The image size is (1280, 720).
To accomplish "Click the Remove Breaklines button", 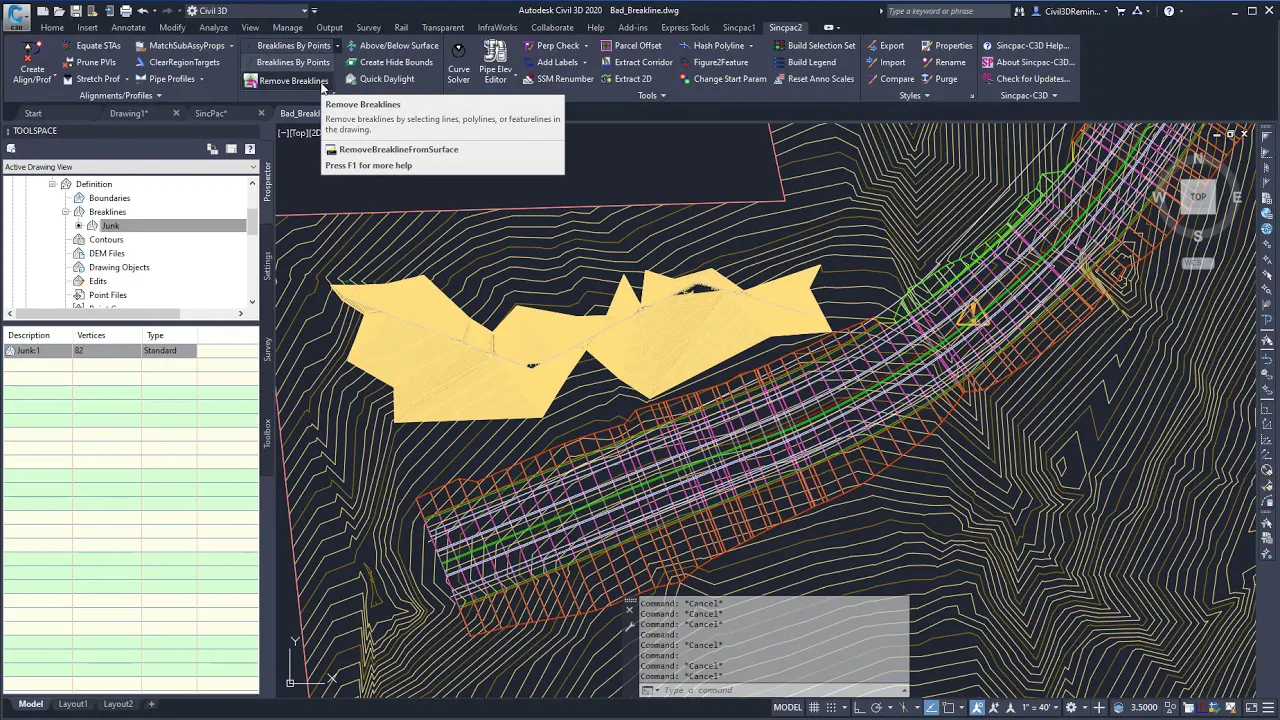I will click(x=286, y=80).
